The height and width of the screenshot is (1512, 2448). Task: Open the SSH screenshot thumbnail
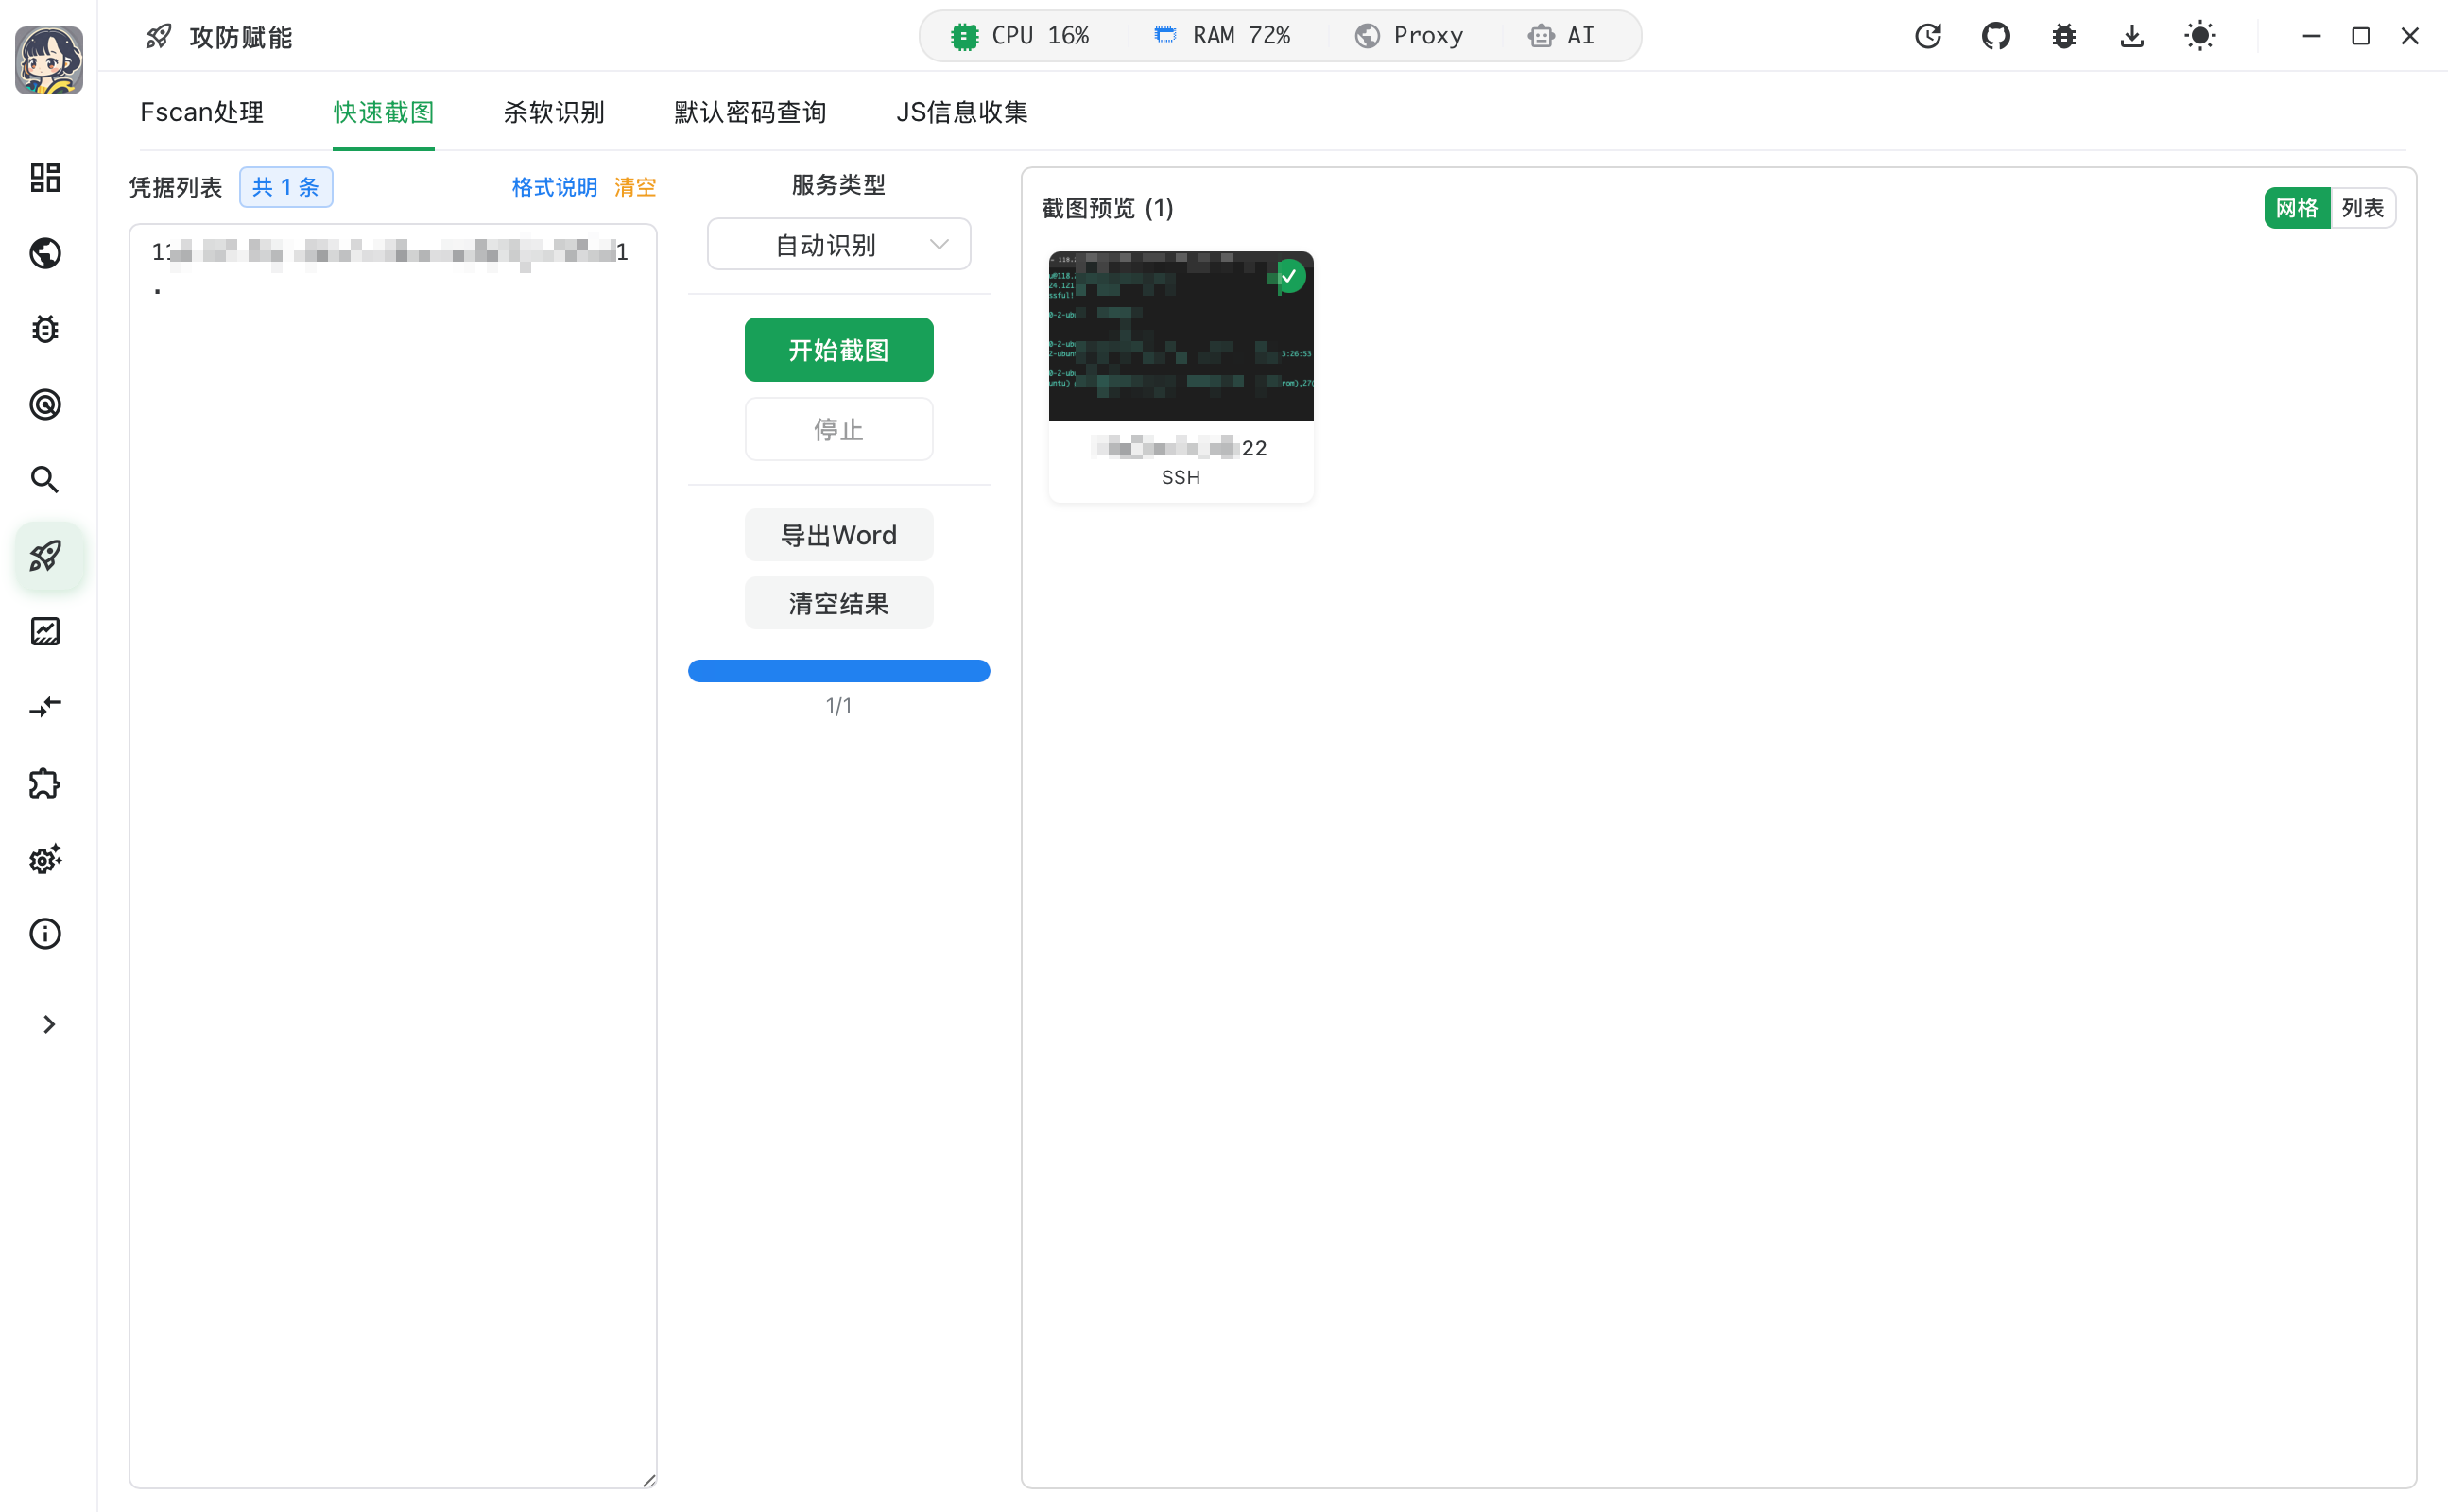click(x=1180, y=337)
